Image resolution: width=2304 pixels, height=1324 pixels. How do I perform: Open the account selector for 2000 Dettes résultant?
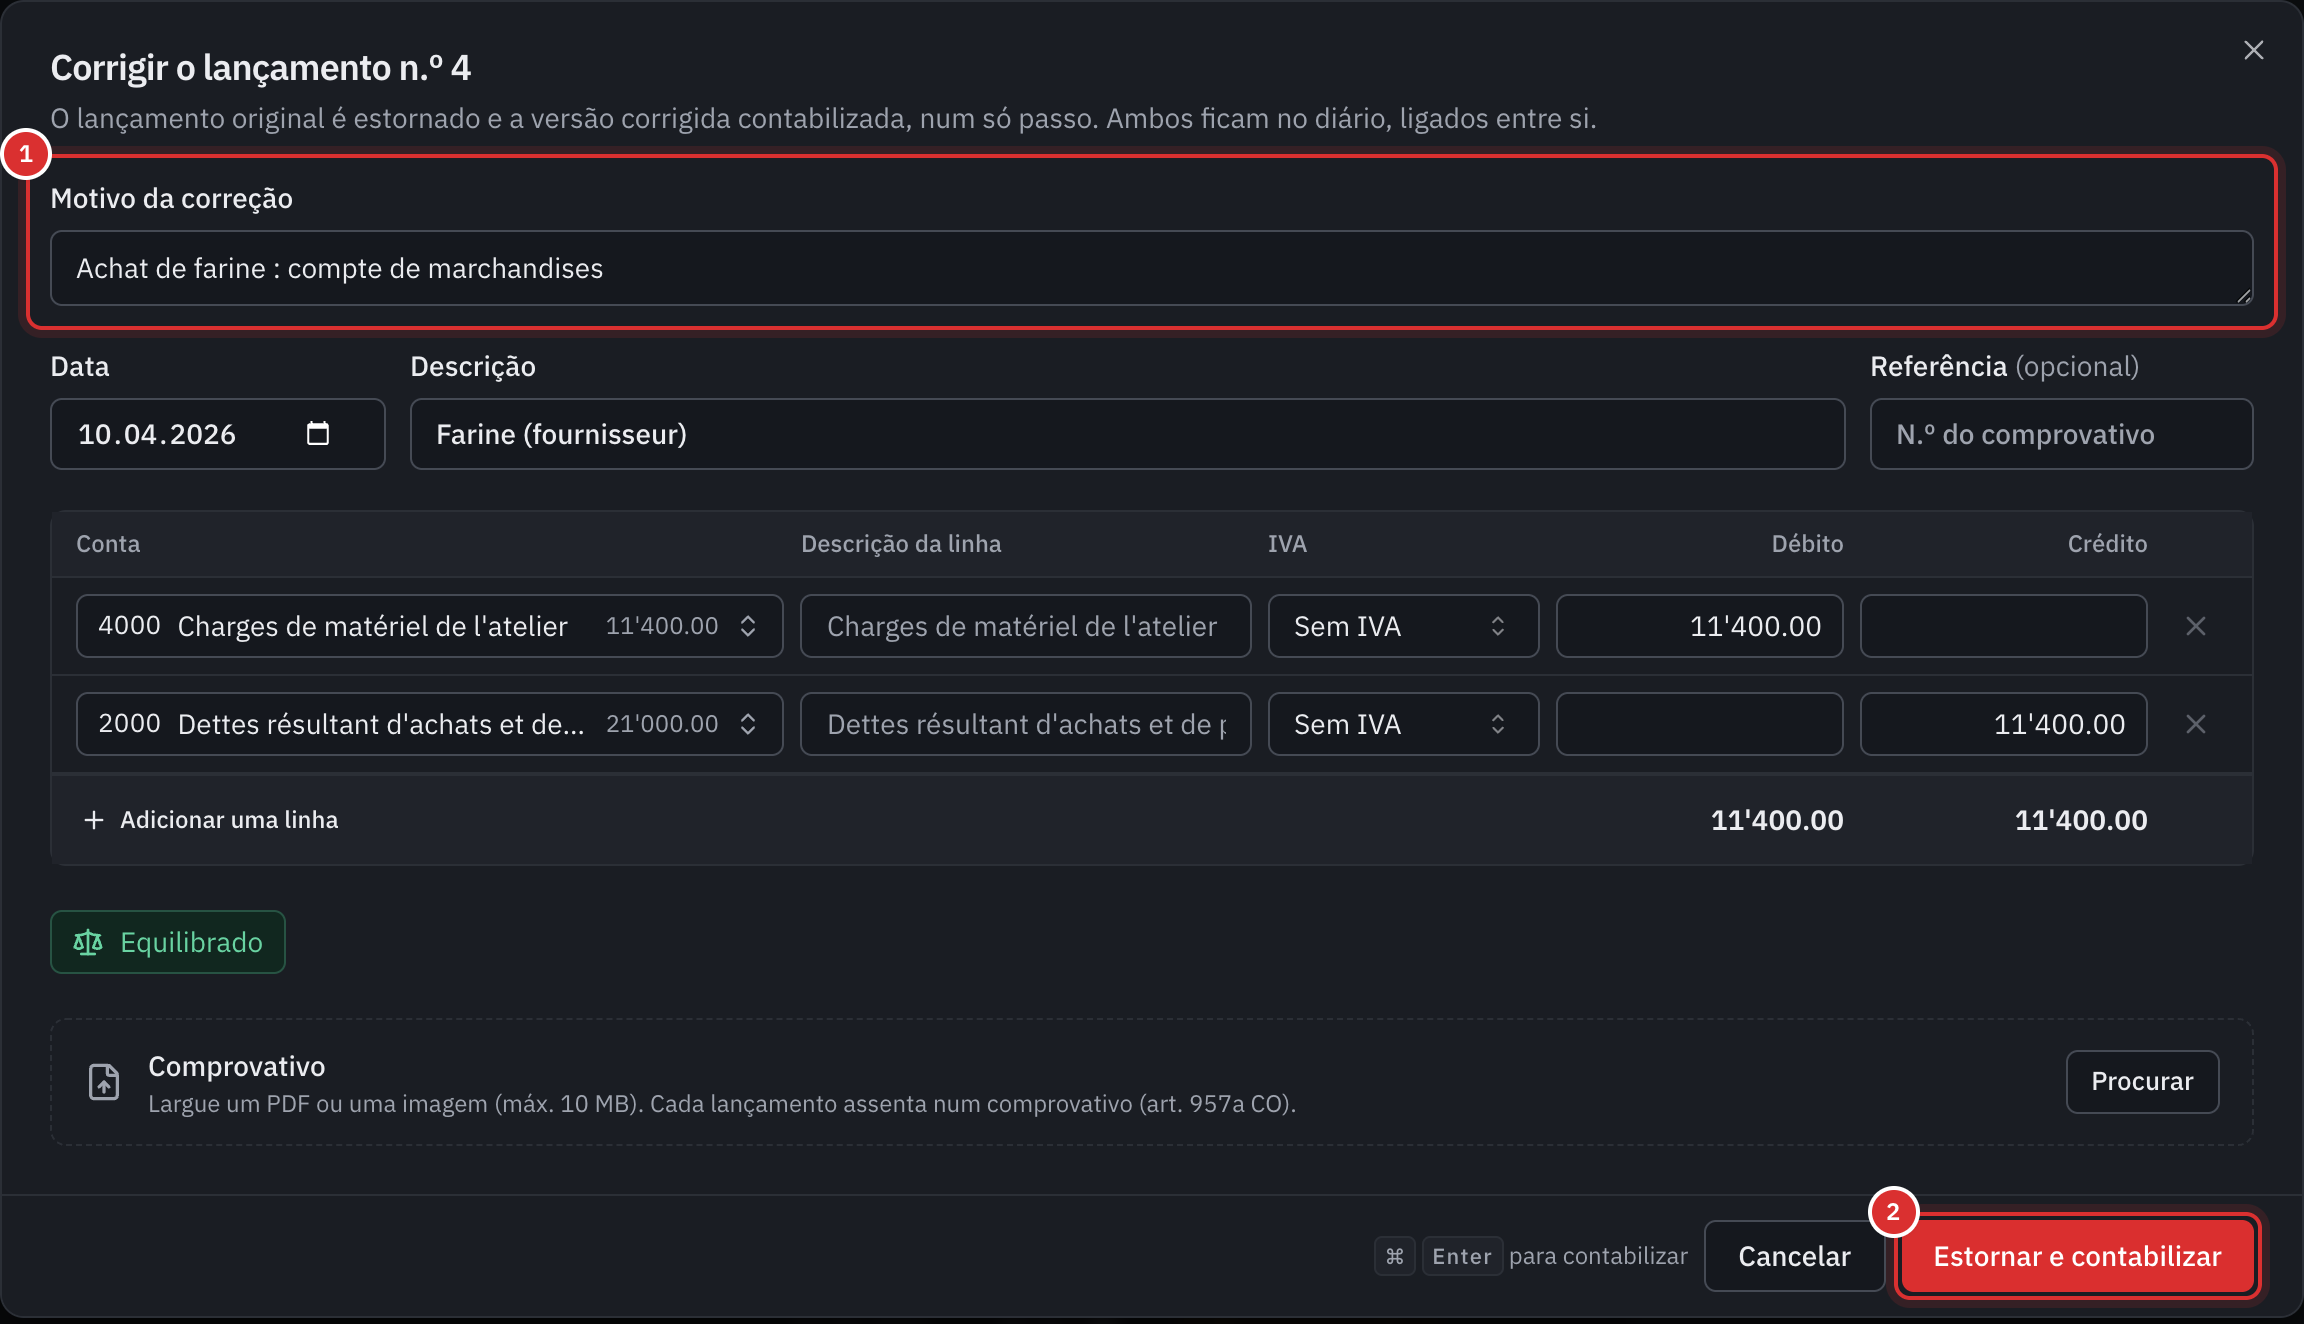tap(429, 724)
